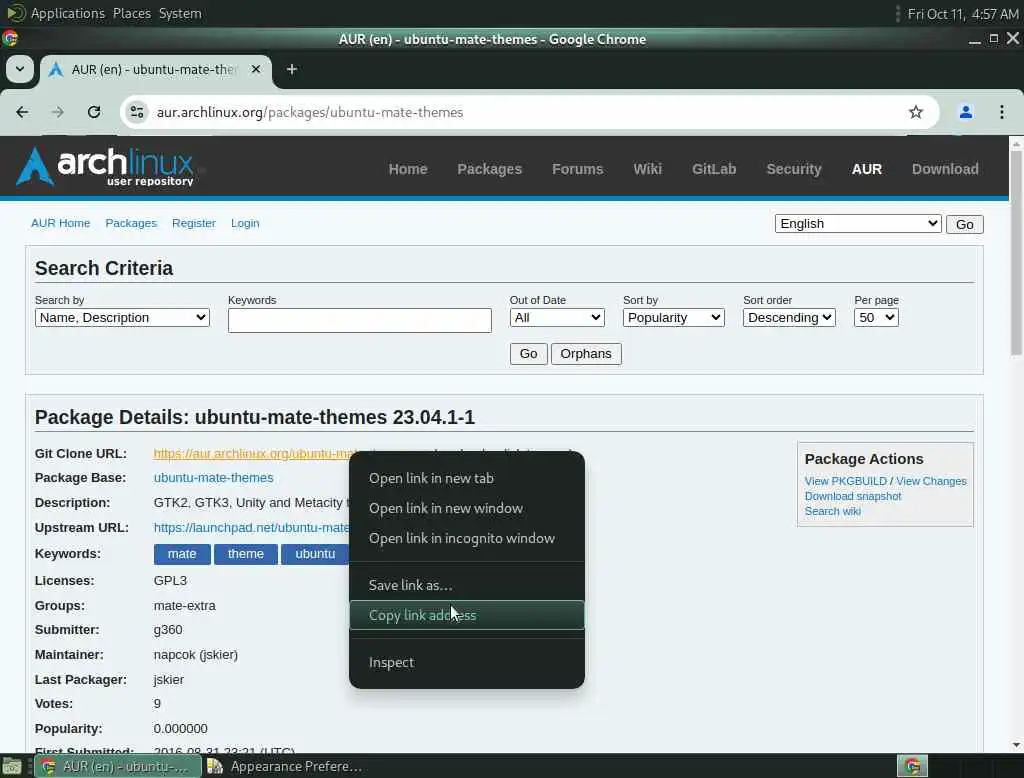
Task: Open the Places menu in top panel
Action: [131, 13]
